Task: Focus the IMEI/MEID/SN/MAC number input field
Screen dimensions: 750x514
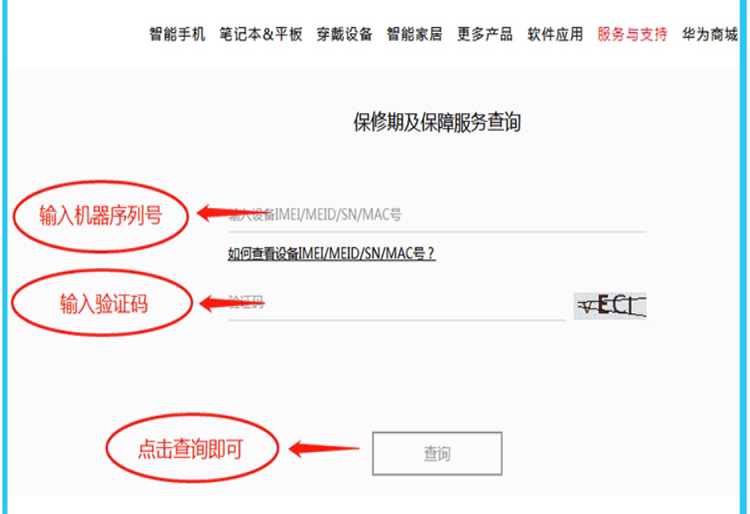Action: tap(437, 215)
